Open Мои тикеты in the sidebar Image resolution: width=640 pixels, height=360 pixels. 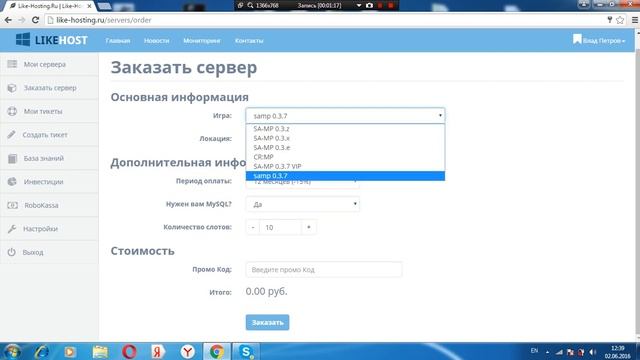(x=49, y=111)
